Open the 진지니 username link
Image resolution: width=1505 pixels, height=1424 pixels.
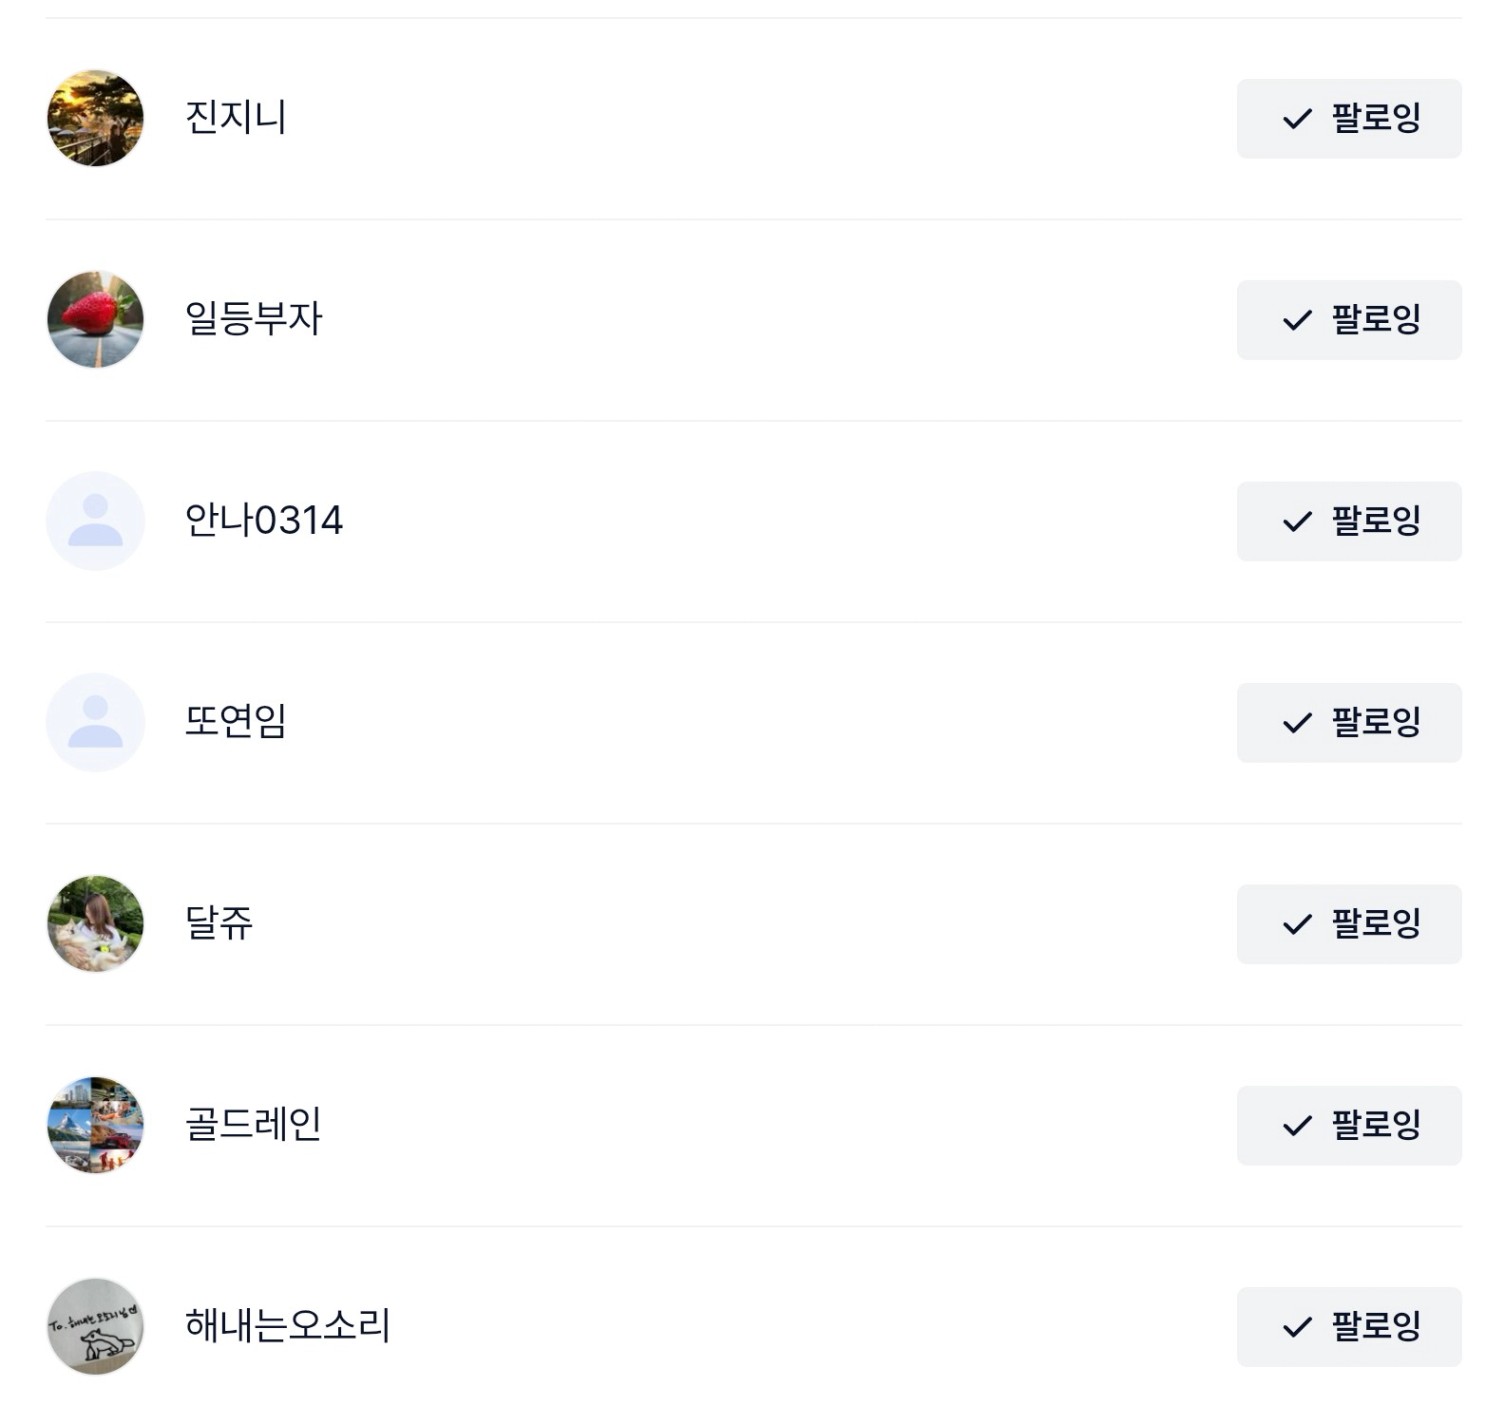click(x=236, y=117)
